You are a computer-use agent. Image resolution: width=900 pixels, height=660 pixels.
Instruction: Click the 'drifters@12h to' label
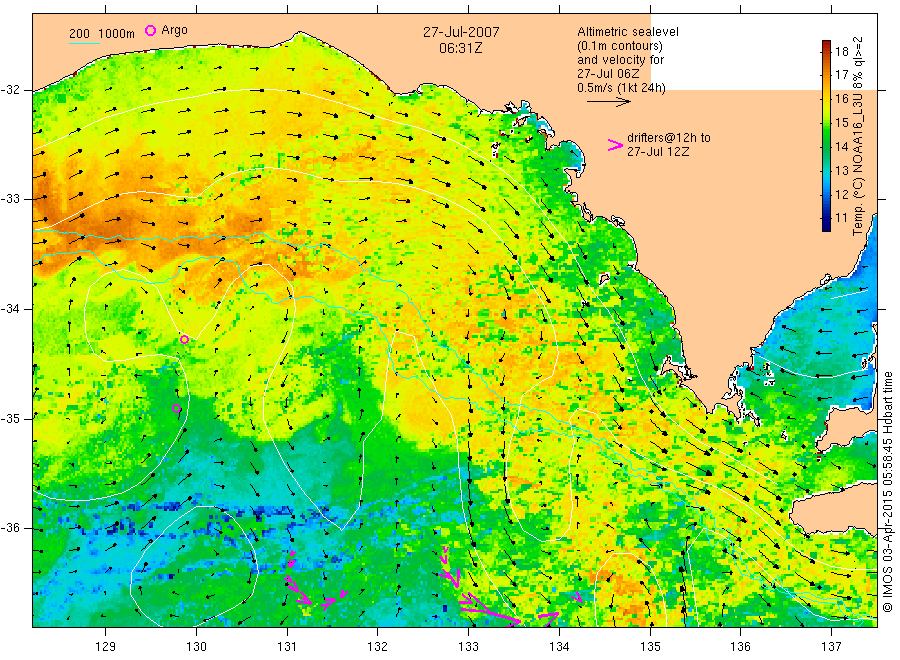click(669, 138)
